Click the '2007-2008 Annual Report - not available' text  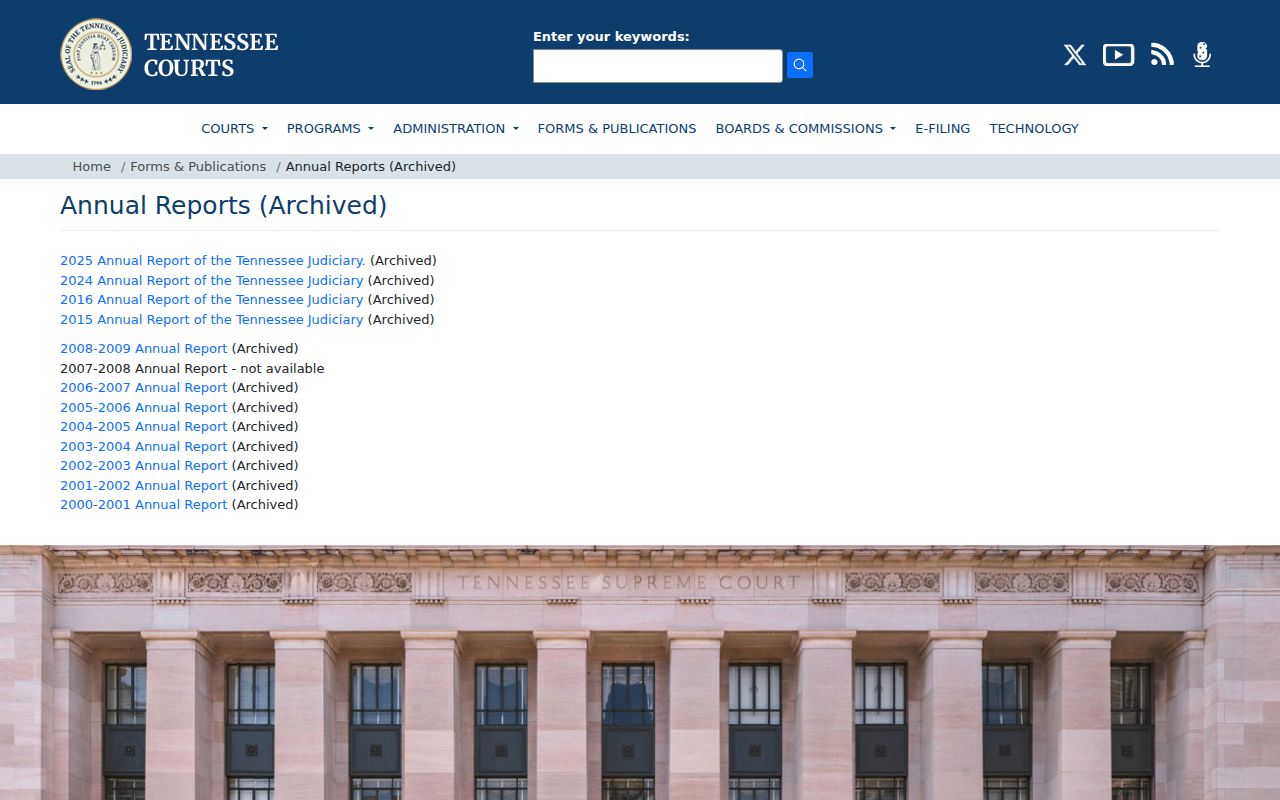192,369
